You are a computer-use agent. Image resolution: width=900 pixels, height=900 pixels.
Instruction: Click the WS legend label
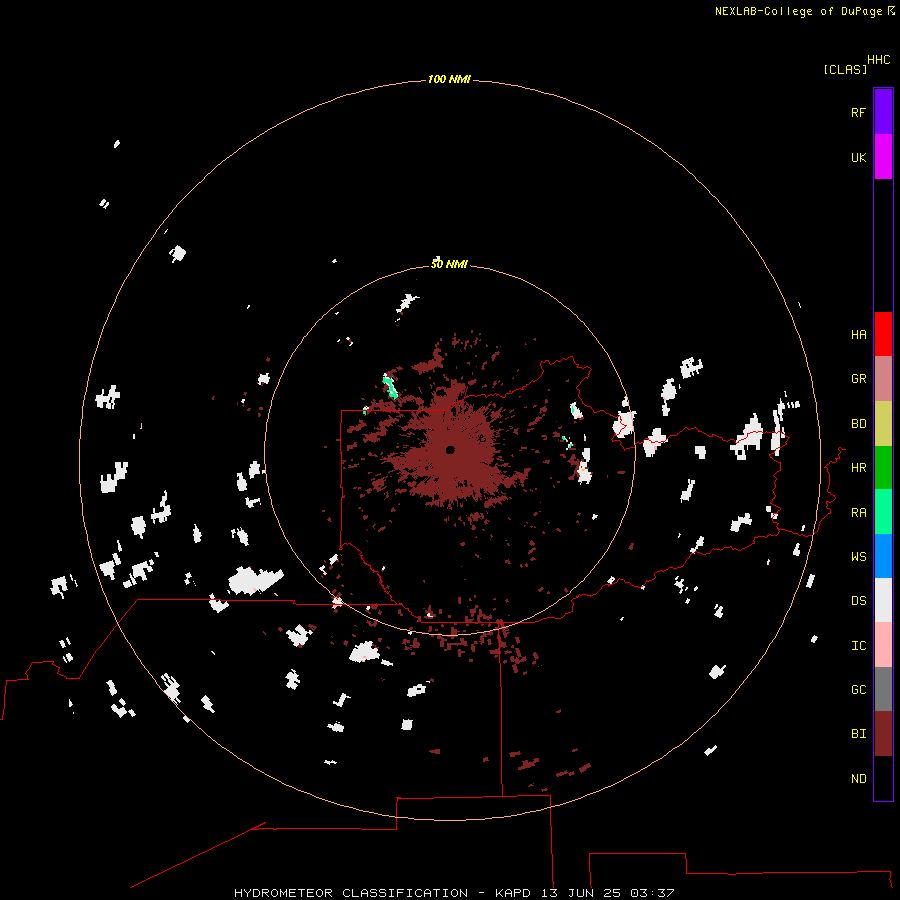(x=858, y=557)
